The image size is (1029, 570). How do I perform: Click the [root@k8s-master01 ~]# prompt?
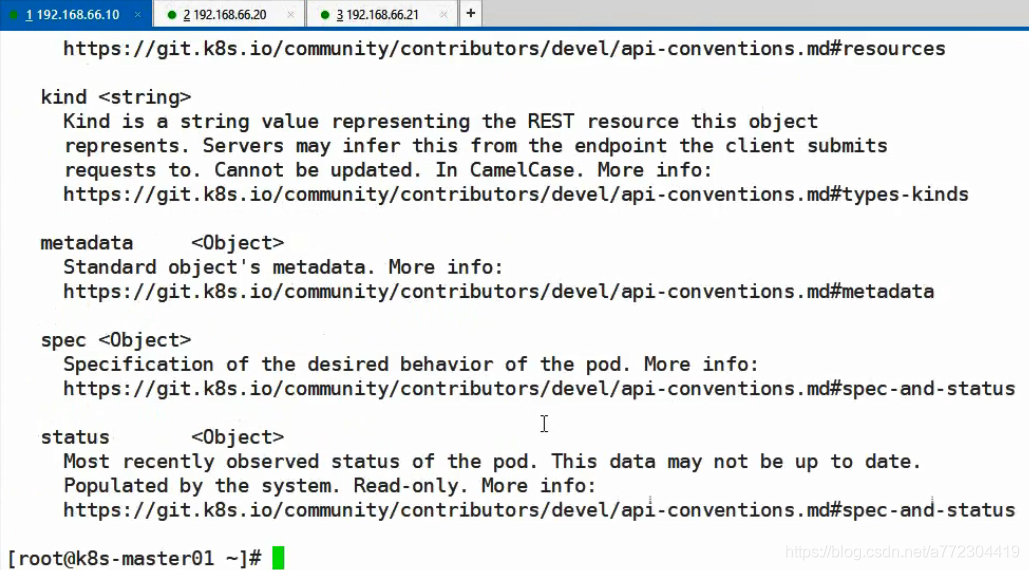[135, 558]
